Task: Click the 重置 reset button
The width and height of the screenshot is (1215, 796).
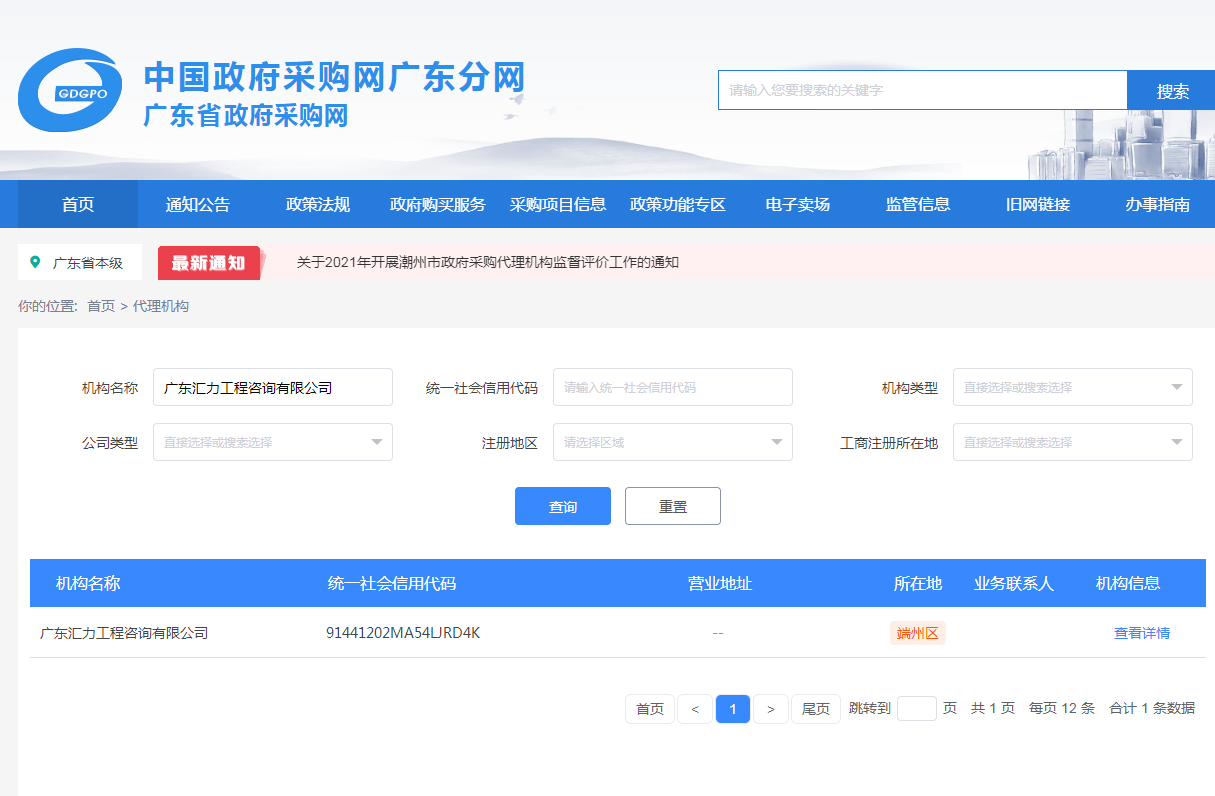Action: 672,505
